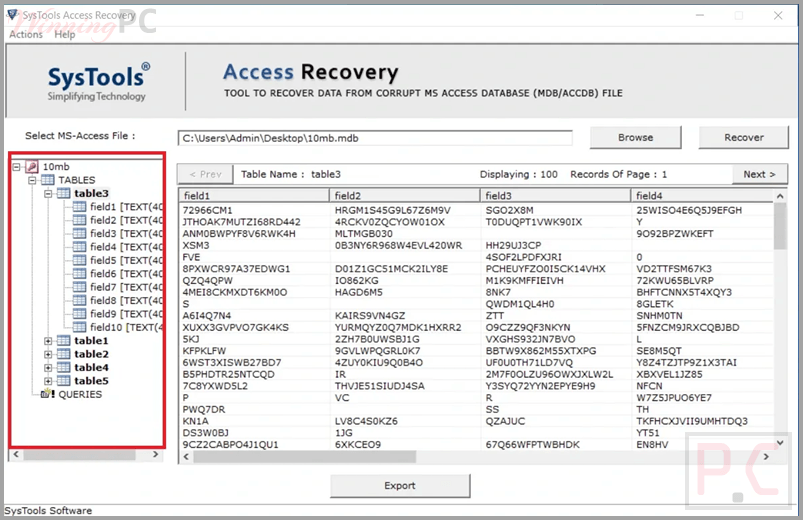
Task: Click the TABLES folder icon
Action: tap(48, 180)
